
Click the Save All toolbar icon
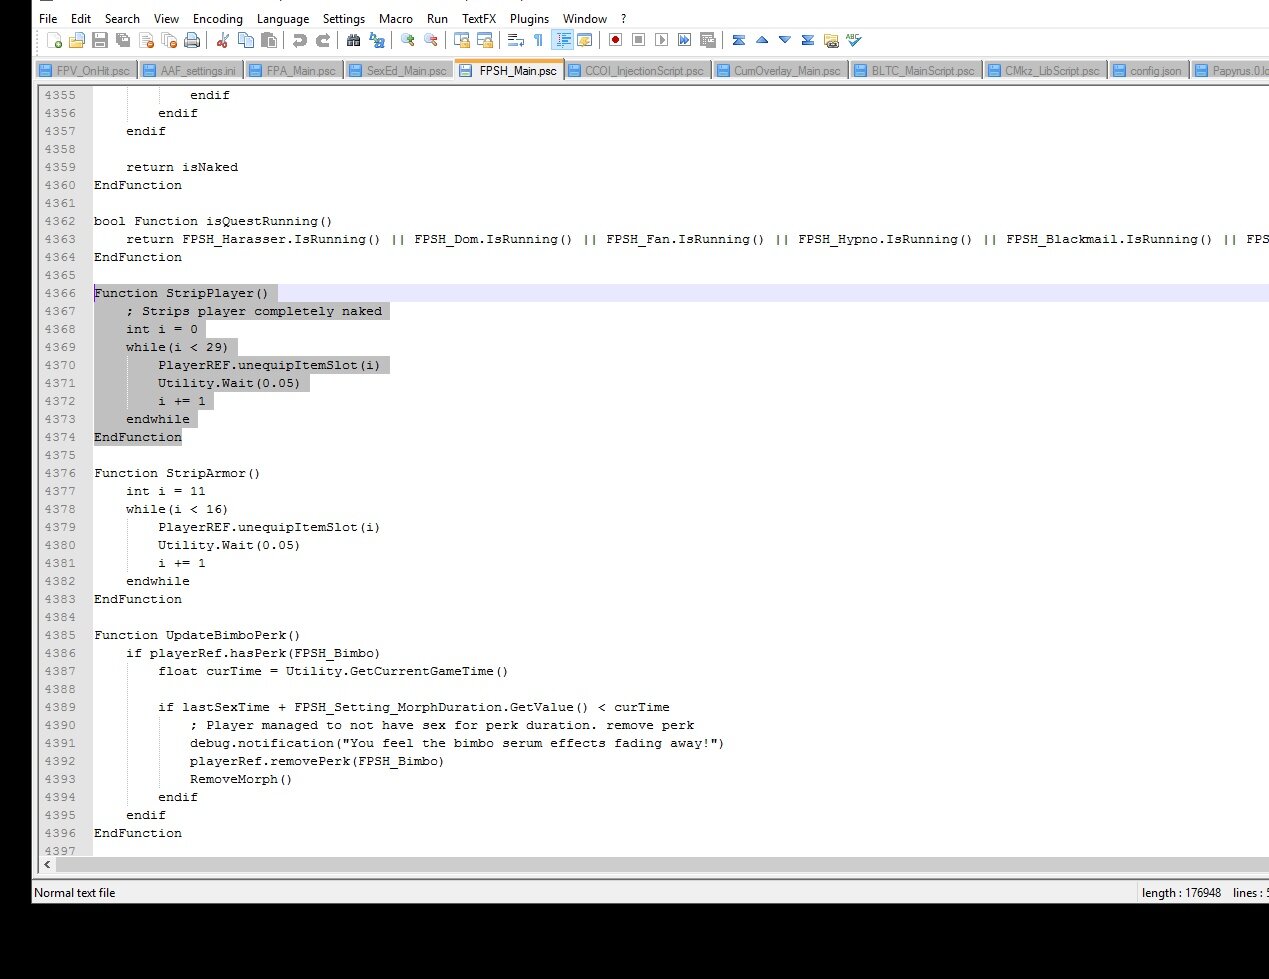[123, 40]
